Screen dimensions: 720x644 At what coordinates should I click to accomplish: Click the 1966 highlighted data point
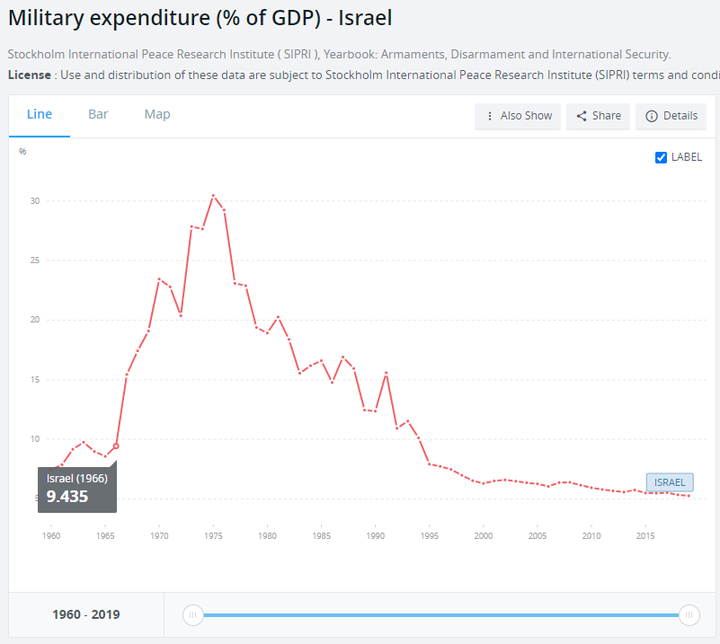[116, 446]
